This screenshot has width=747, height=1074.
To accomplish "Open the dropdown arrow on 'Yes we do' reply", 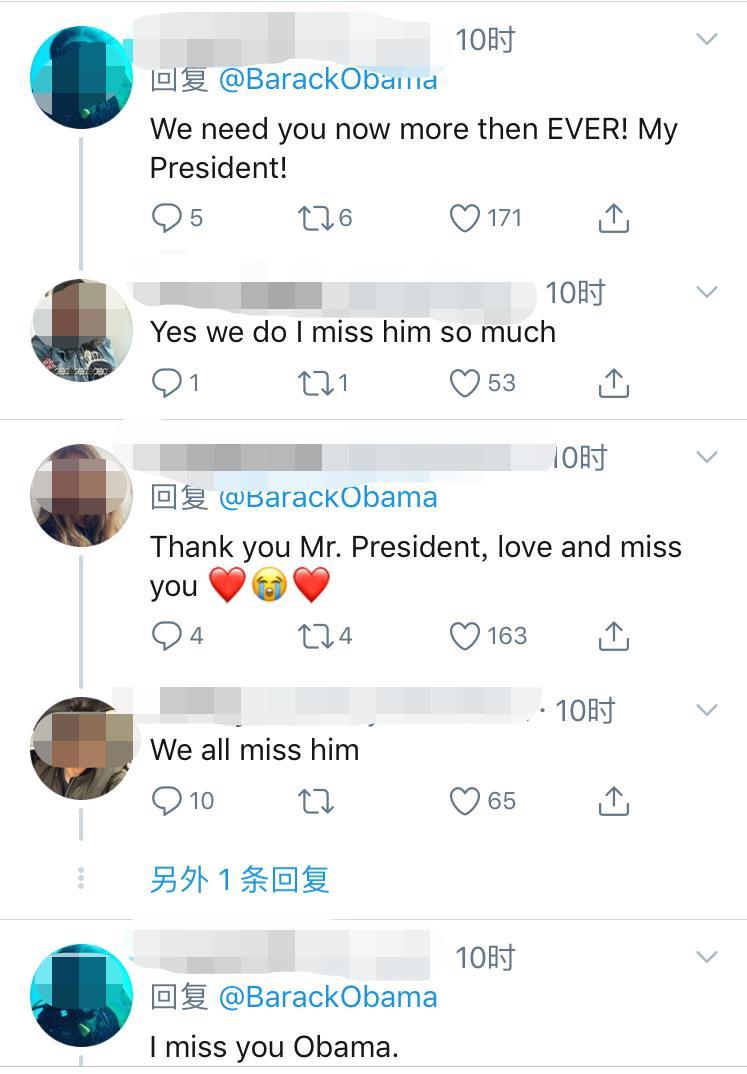I will (707, 292).
